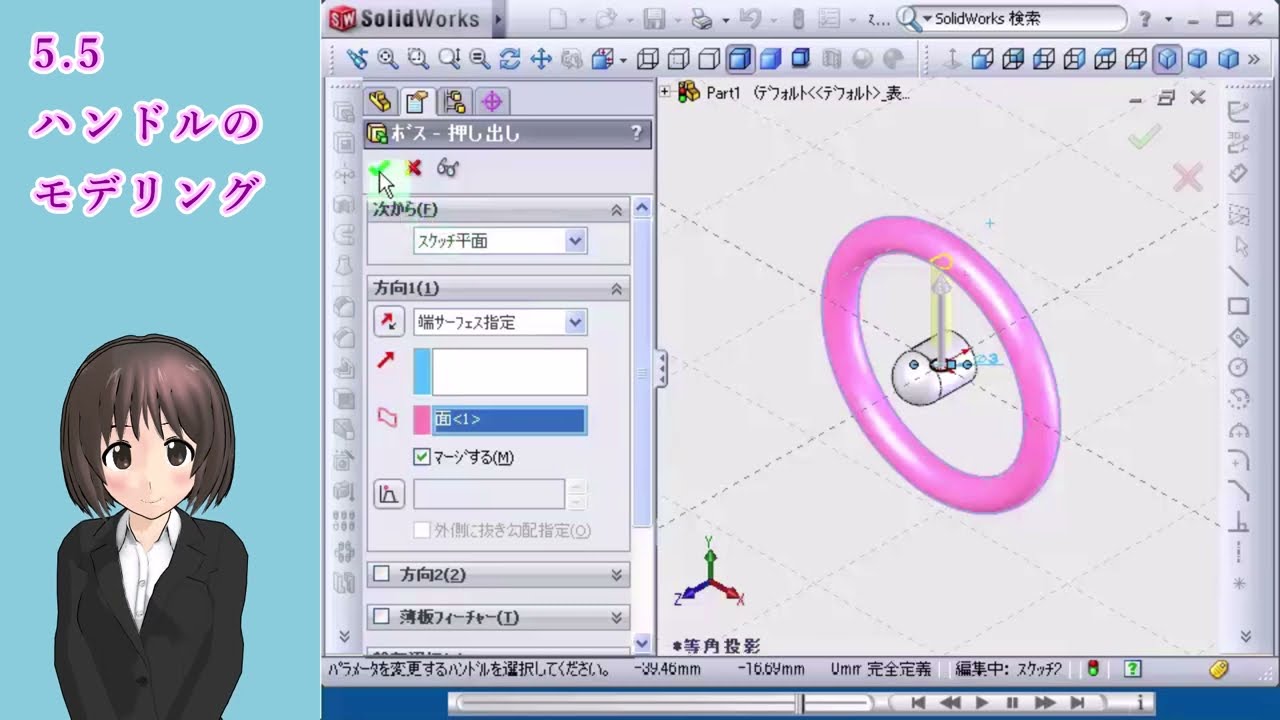
Task: Toggle detailed preview glasses icon
Action: point(447,168)
